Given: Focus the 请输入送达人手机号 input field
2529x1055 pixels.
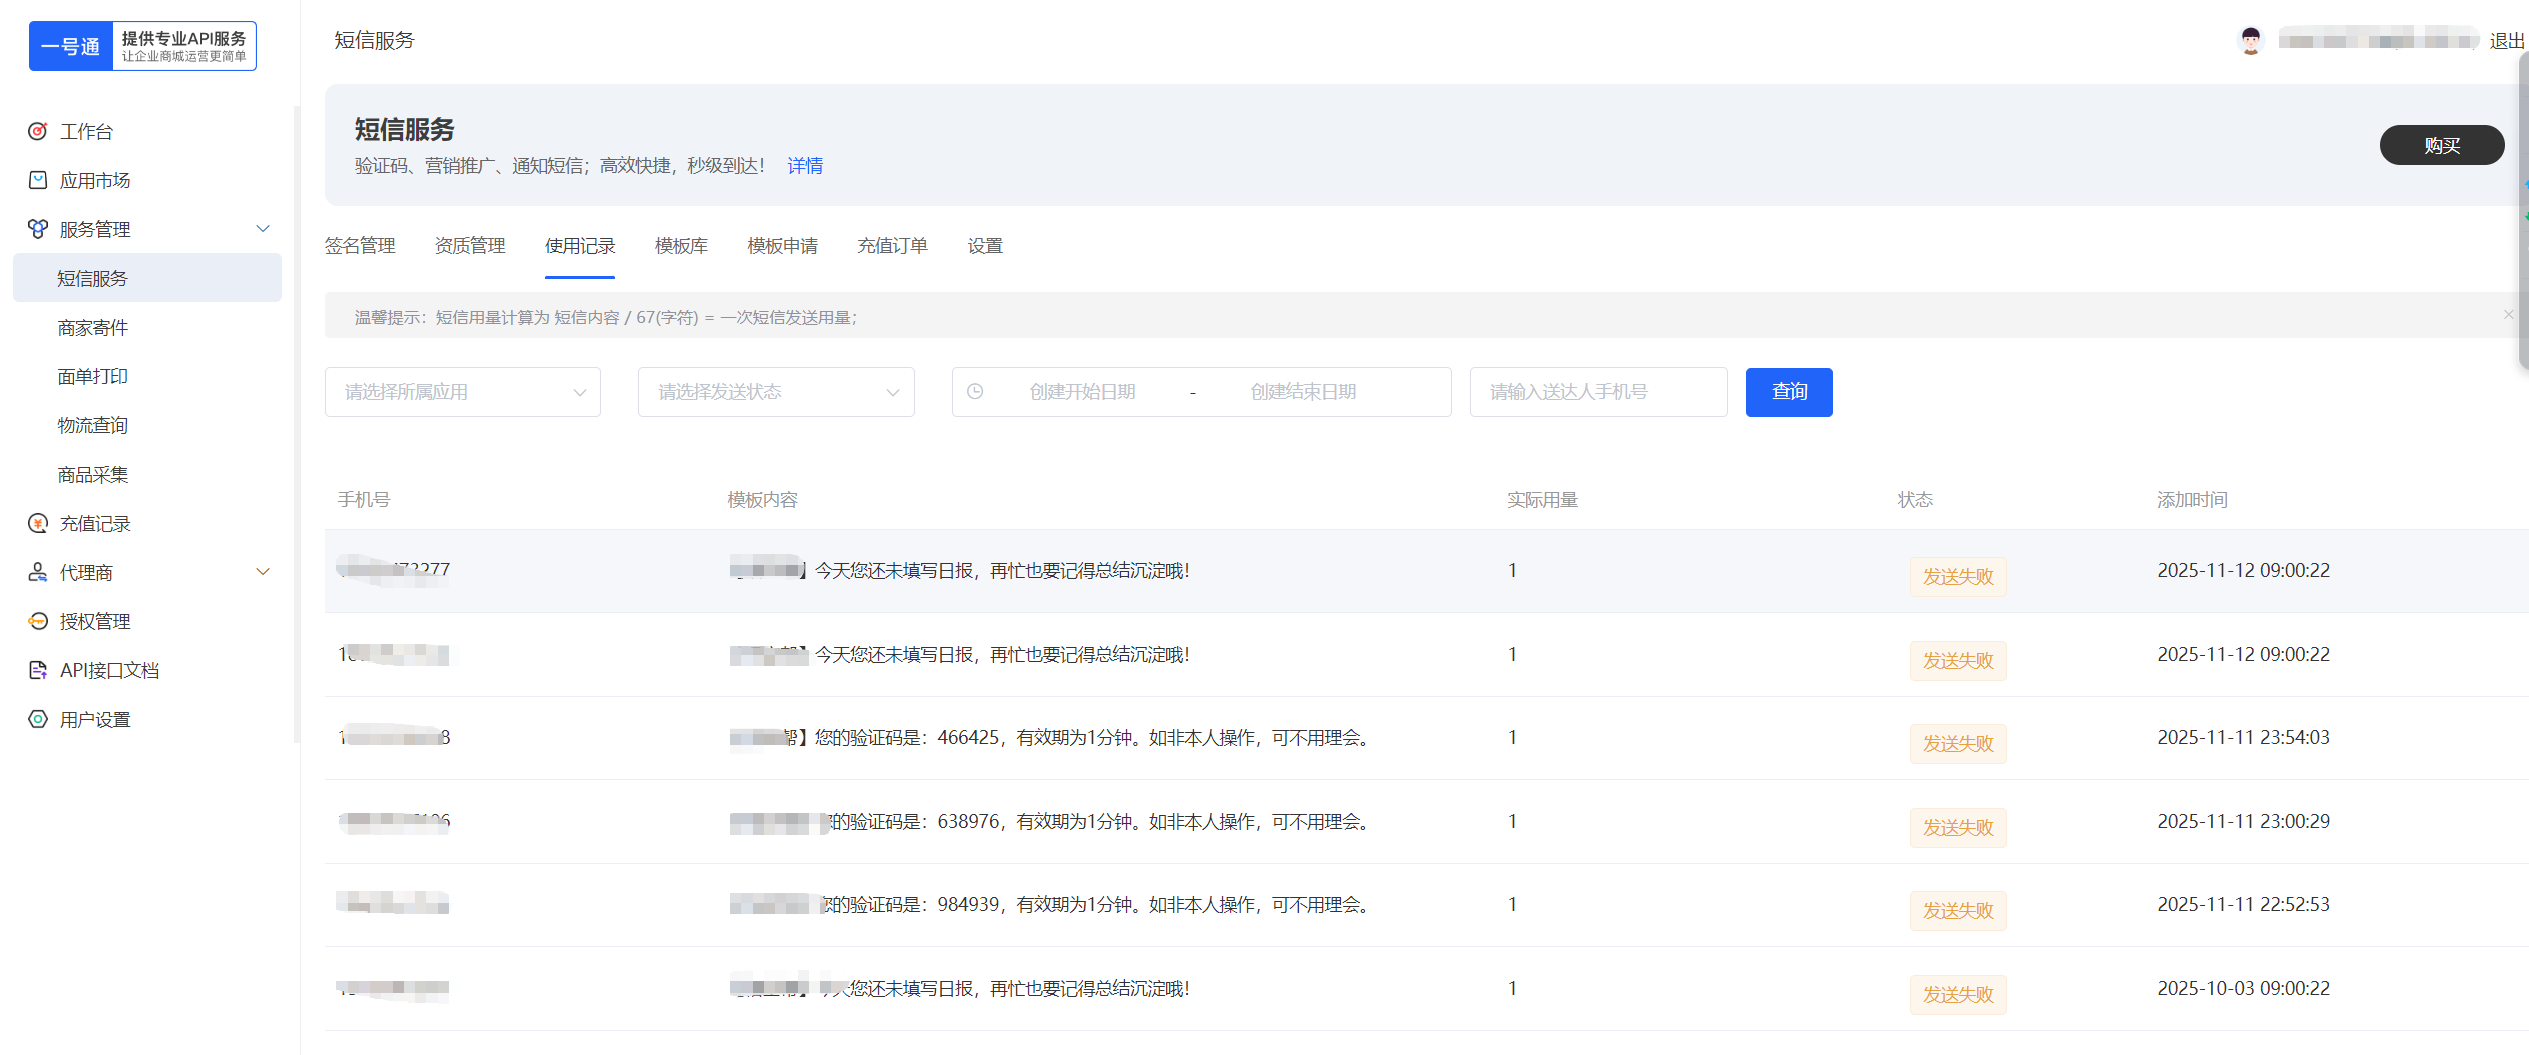Looking at the screenshot, I should pyautogui.click(x=1597, y=392).
